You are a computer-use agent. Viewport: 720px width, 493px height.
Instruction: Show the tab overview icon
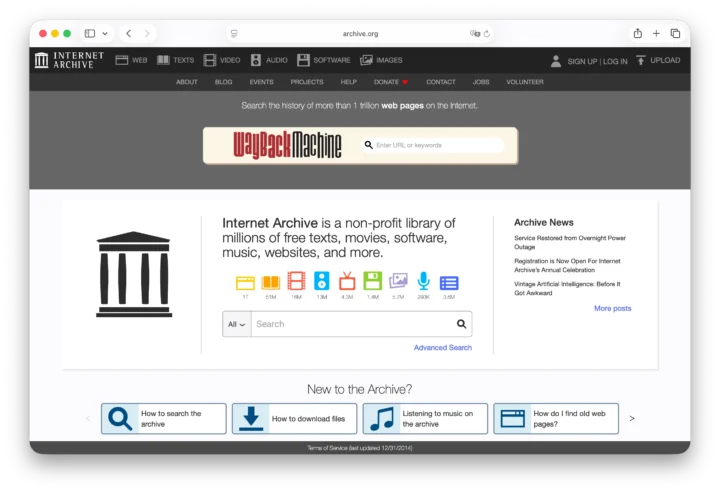[675, 34]
